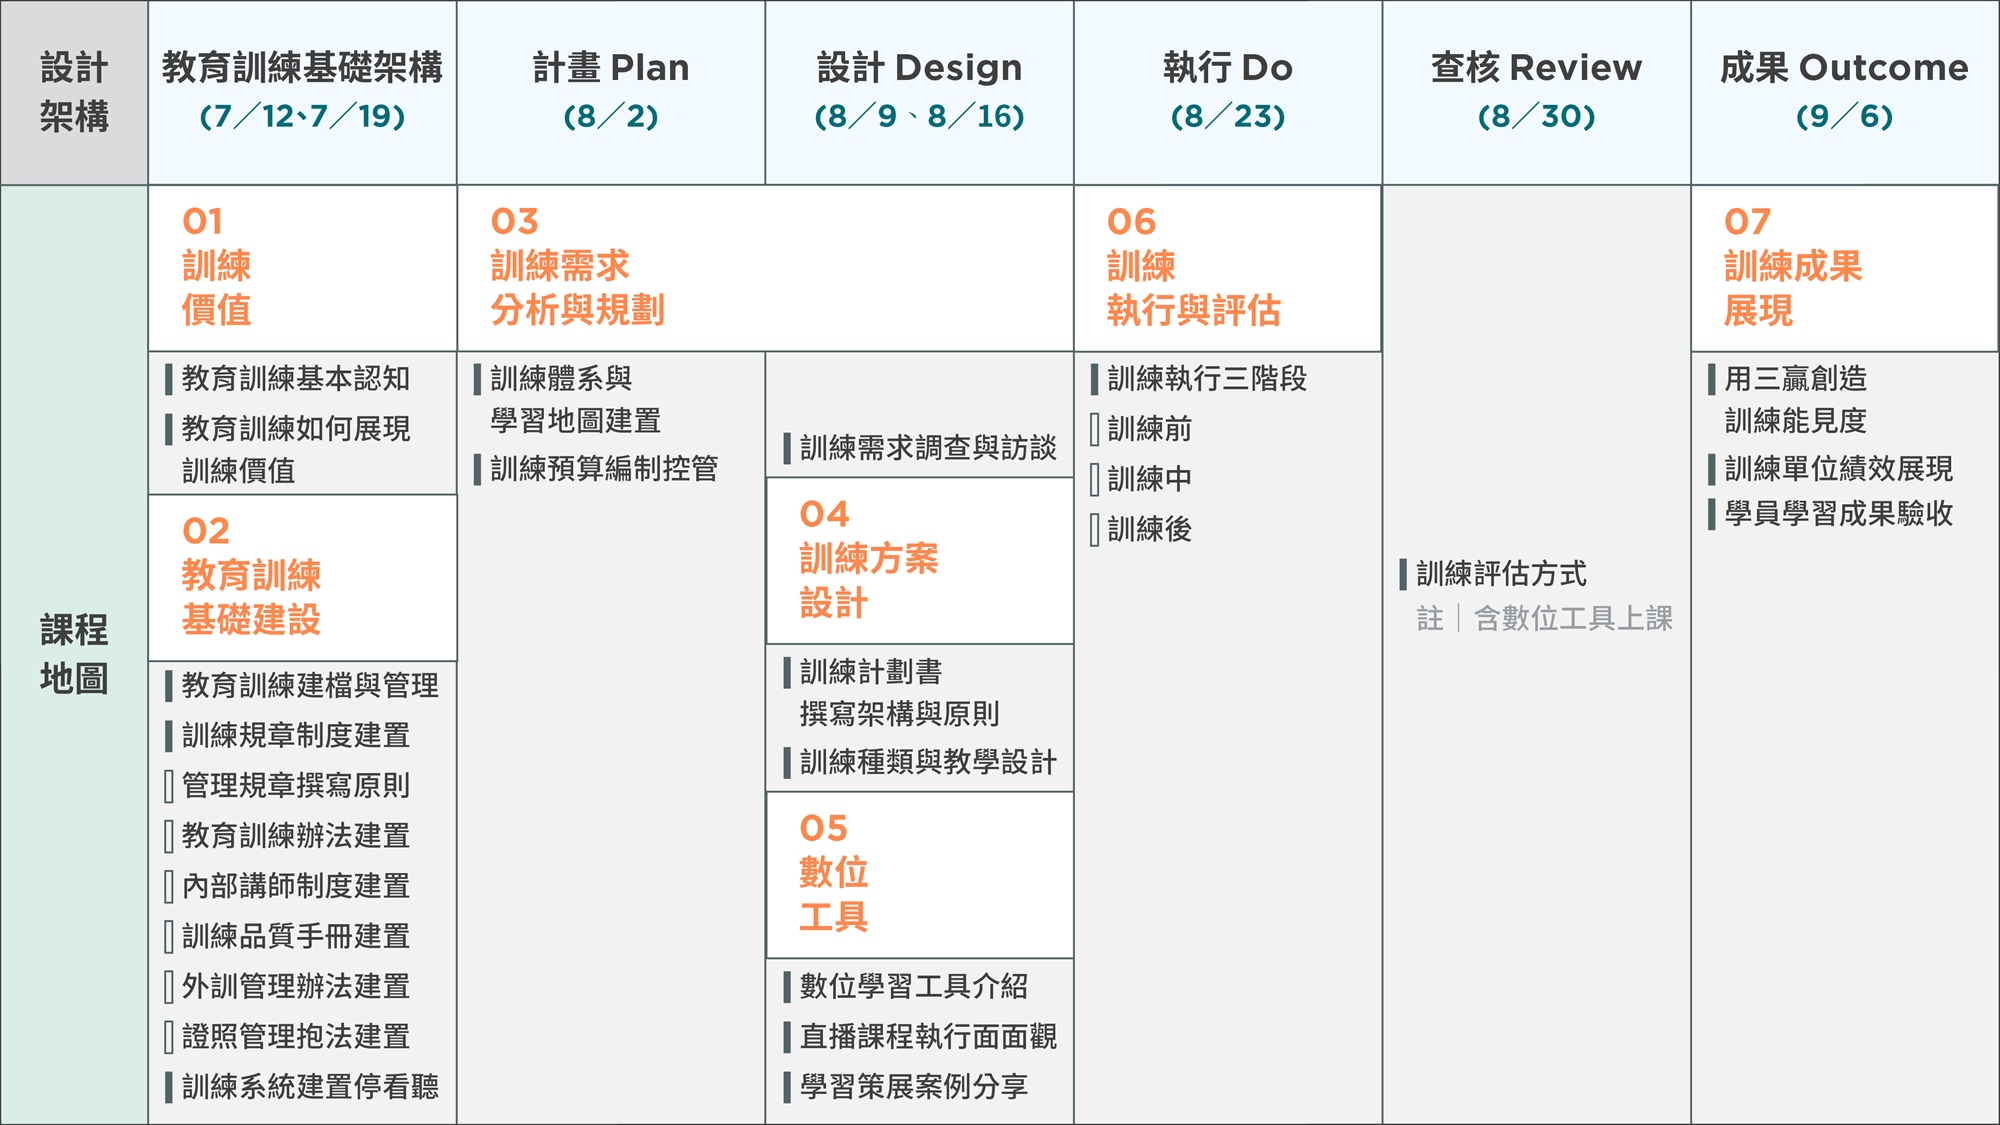Select module 03 訓練需求分析與規劃

(x=765, y=267)
